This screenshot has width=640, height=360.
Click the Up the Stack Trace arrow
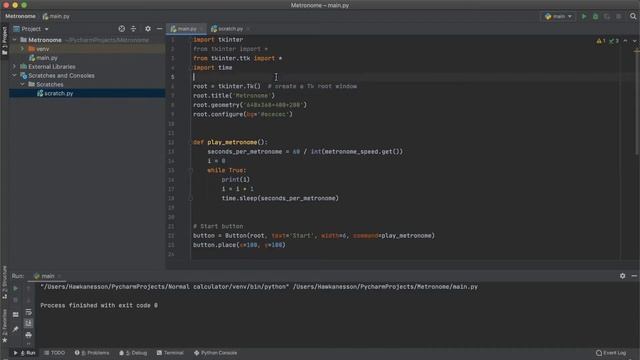click(29, 289)
